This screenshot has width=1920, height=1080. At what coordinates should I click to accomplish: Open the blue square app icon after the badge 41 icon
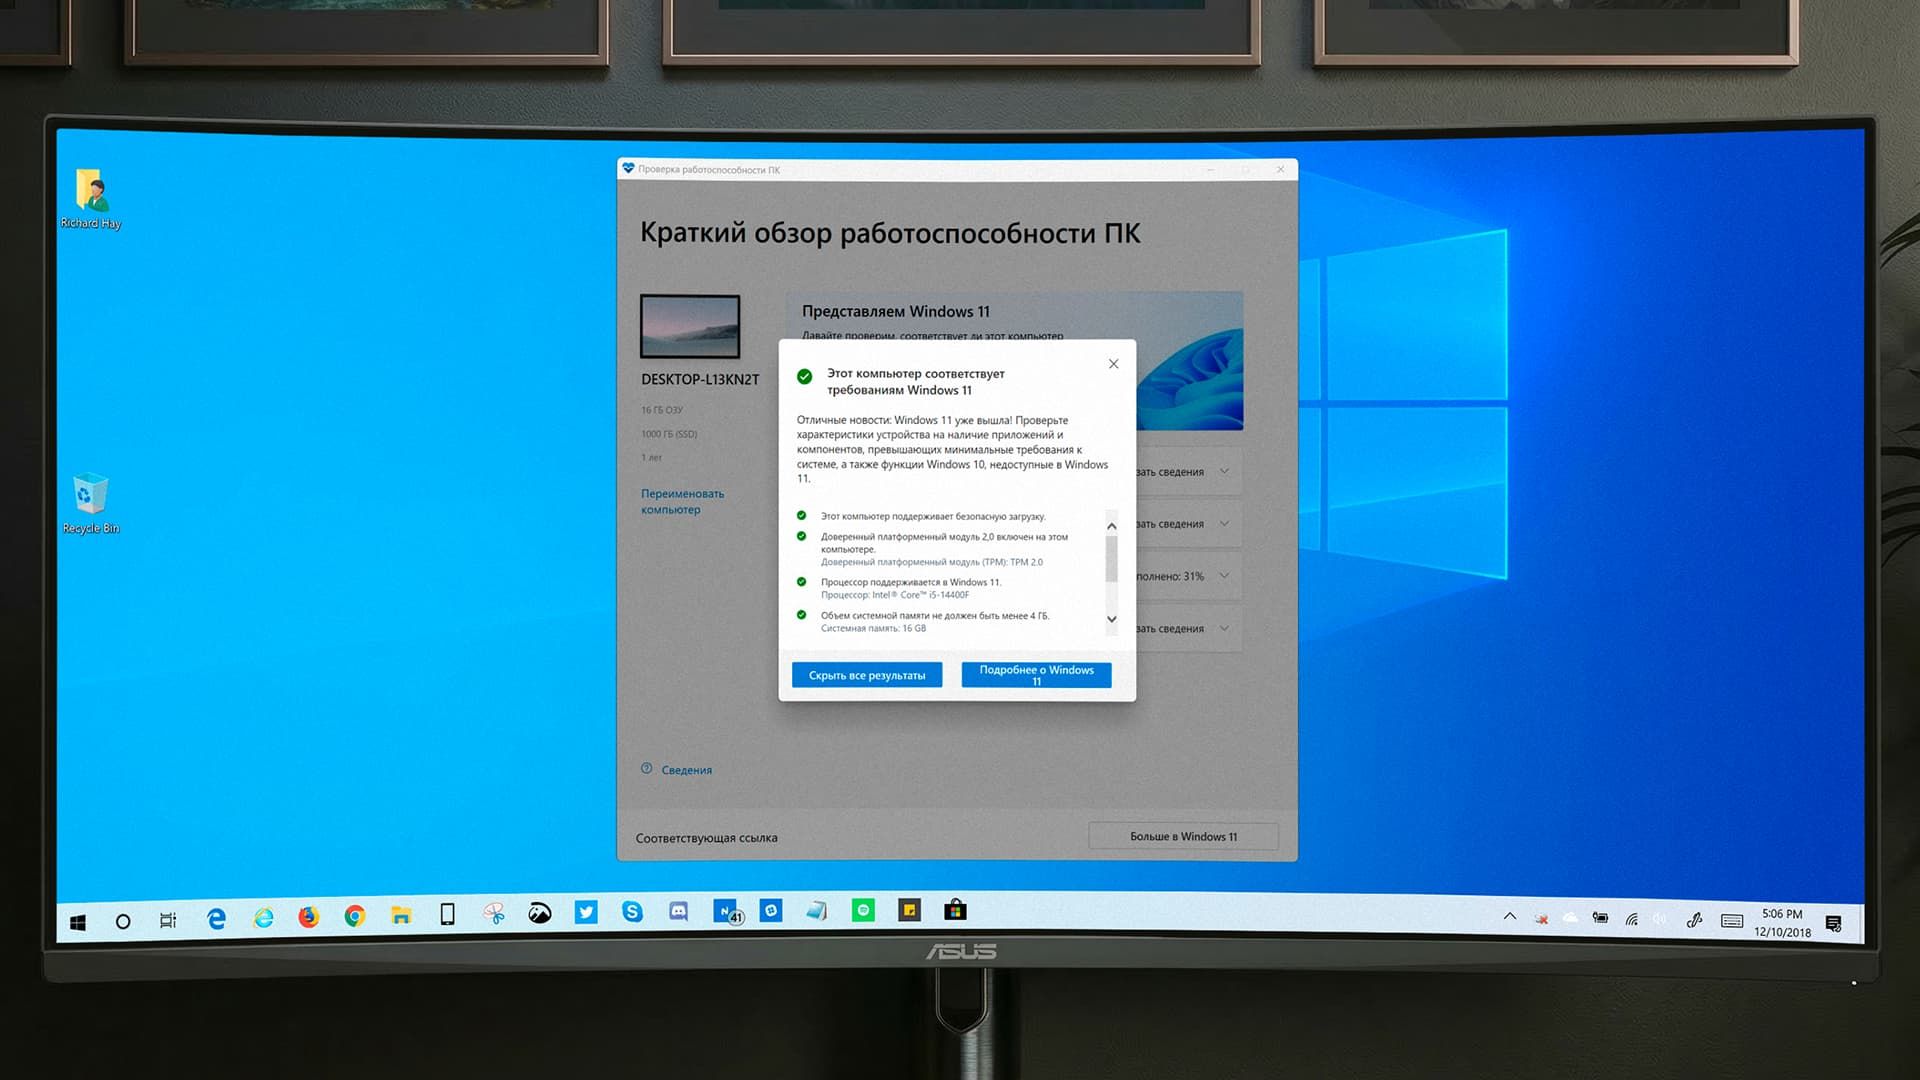point(771,910)
